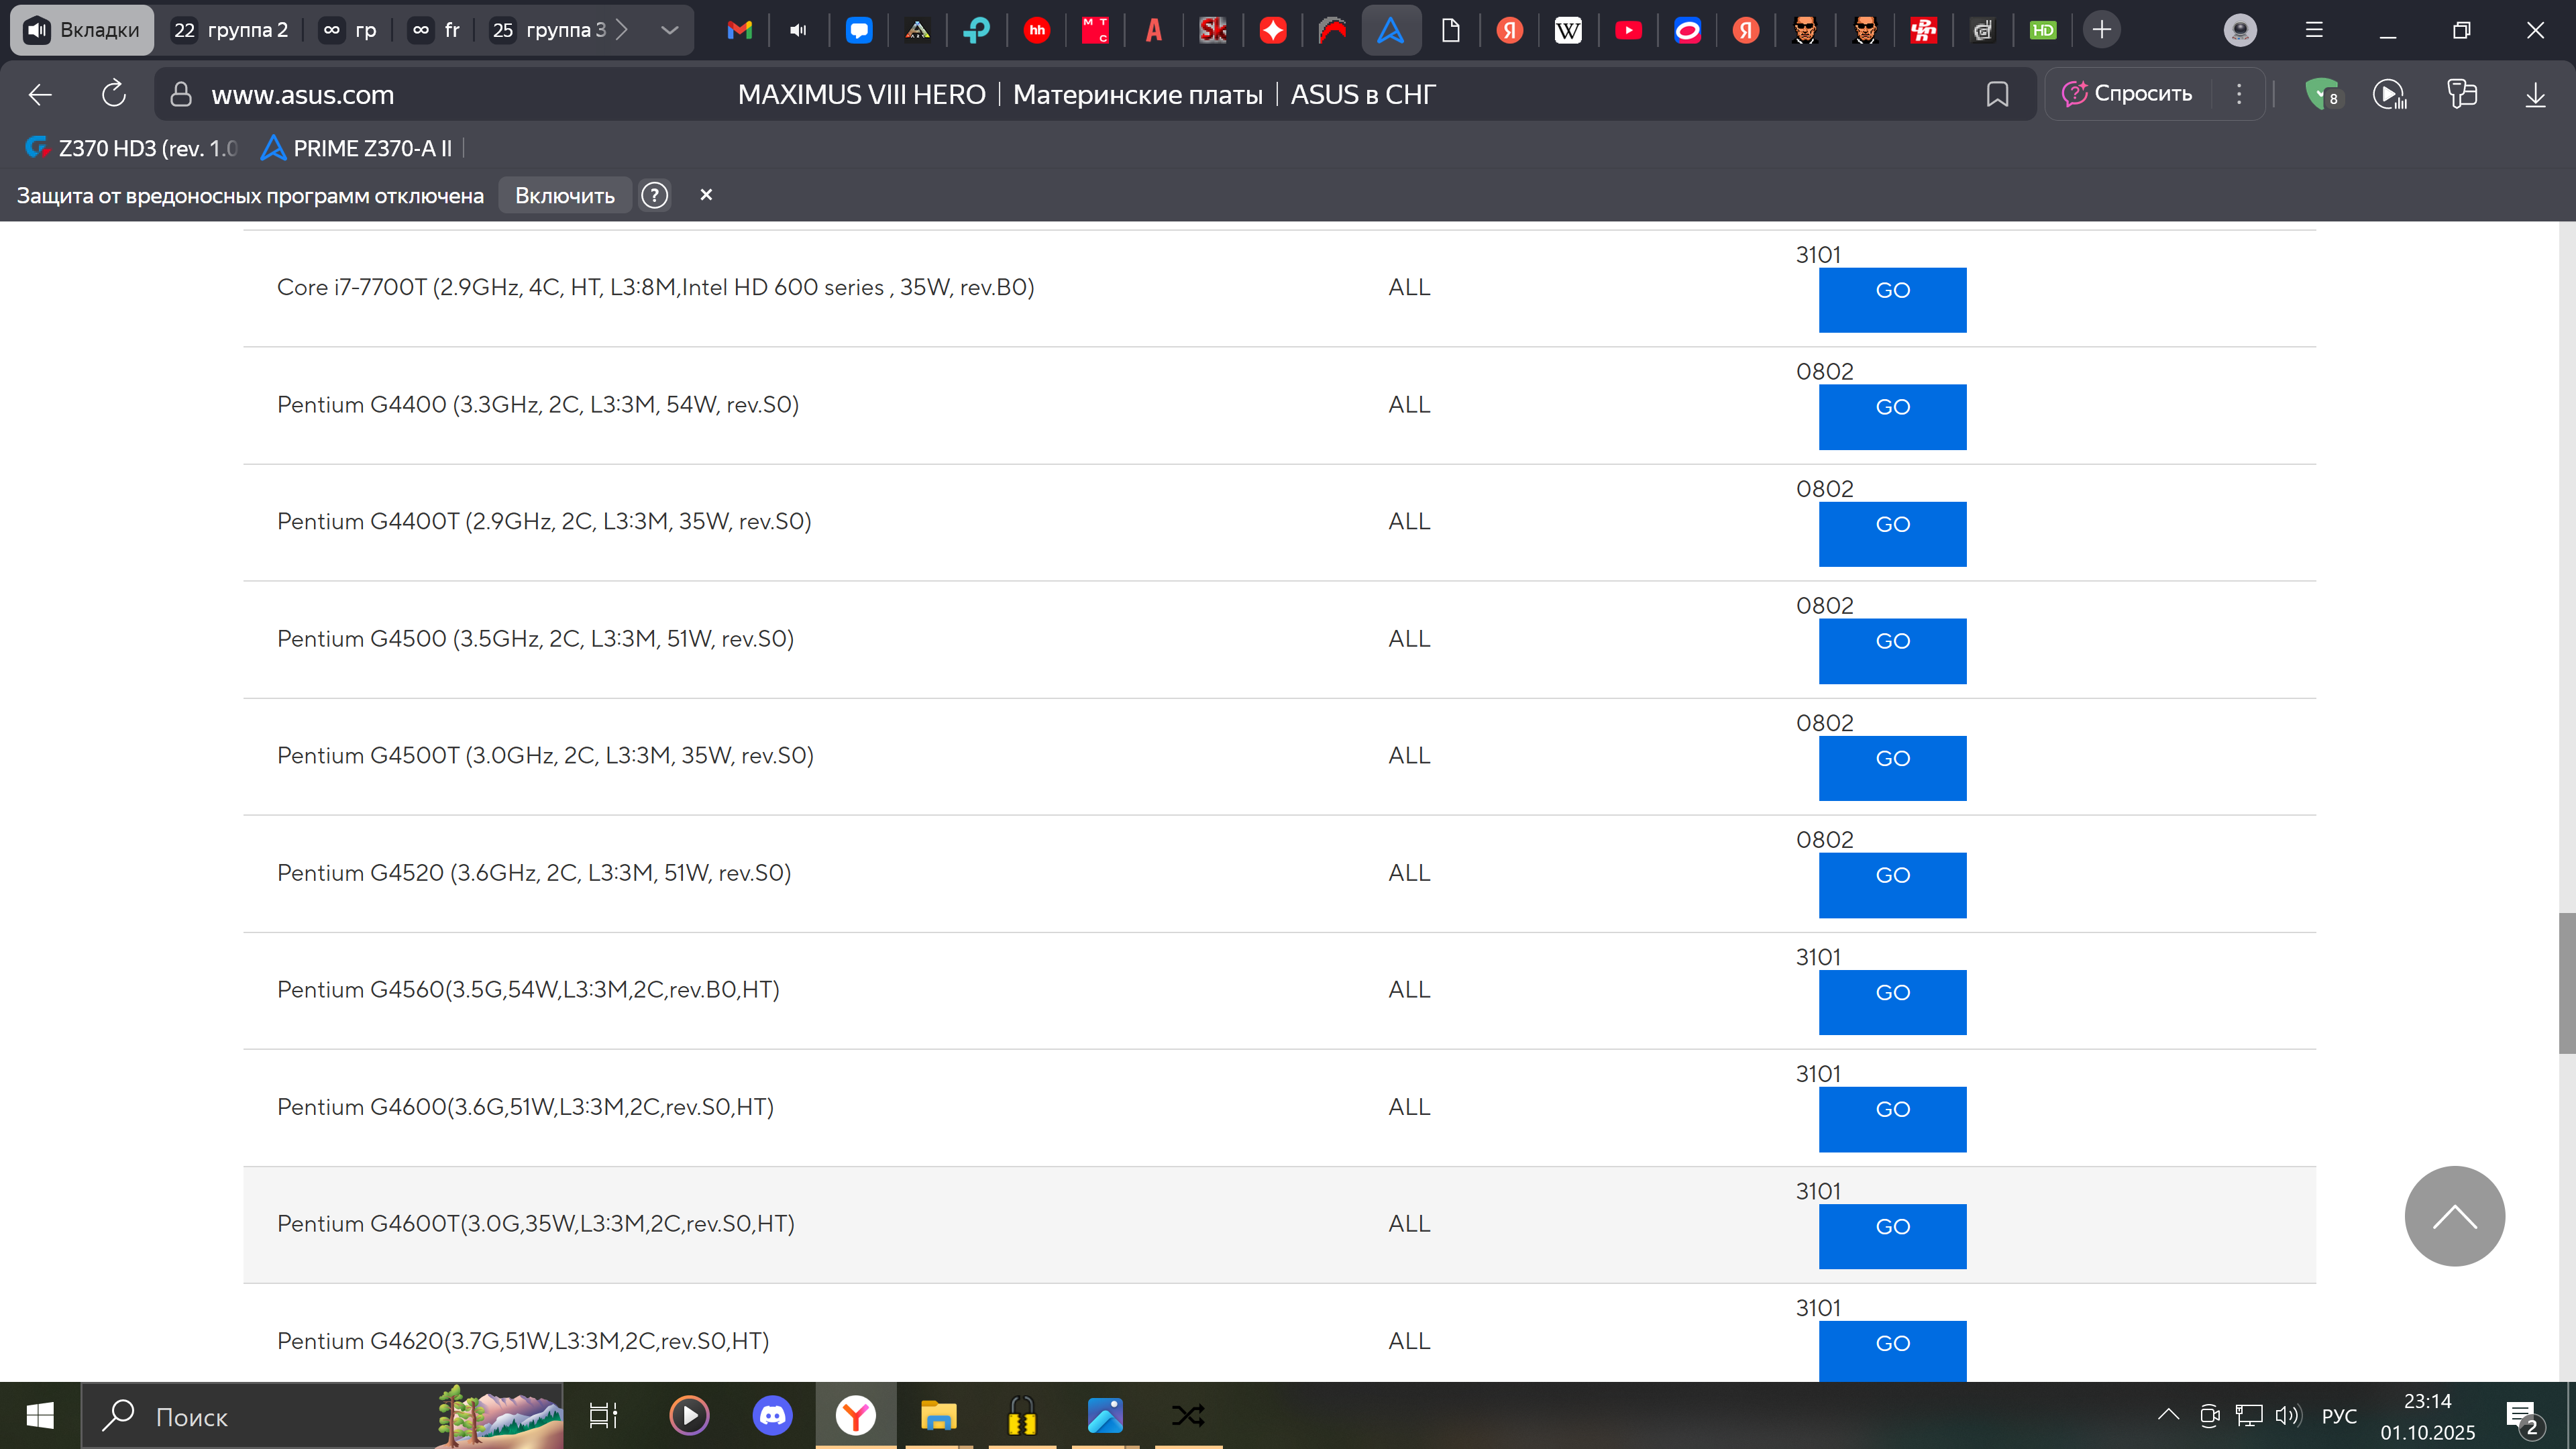Open the PRIME Z370-A II bookmark

pyautogui.click(x=357, y=148)
